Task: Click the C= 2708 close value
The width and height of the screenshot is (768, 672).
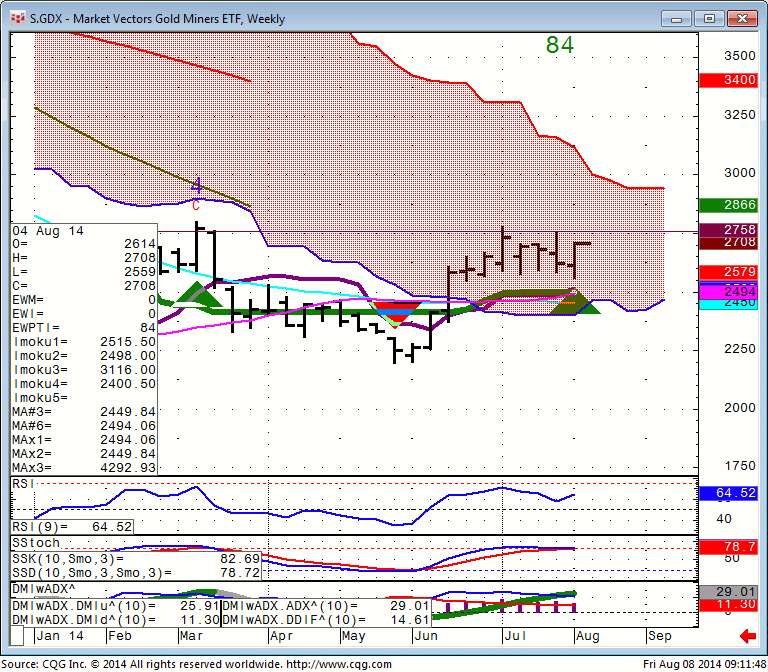Action: coord(84,286)
